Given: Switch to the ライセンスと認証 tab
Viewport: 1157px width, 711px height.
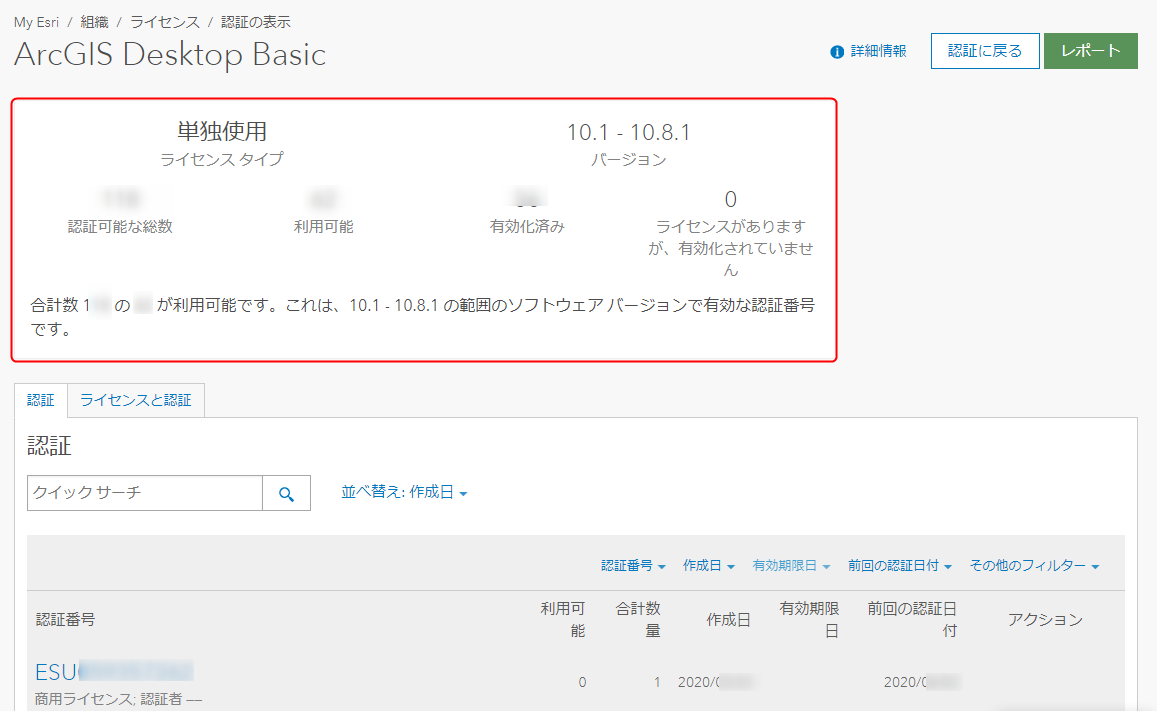Looking at the screenshot, I should pos(136,400).
